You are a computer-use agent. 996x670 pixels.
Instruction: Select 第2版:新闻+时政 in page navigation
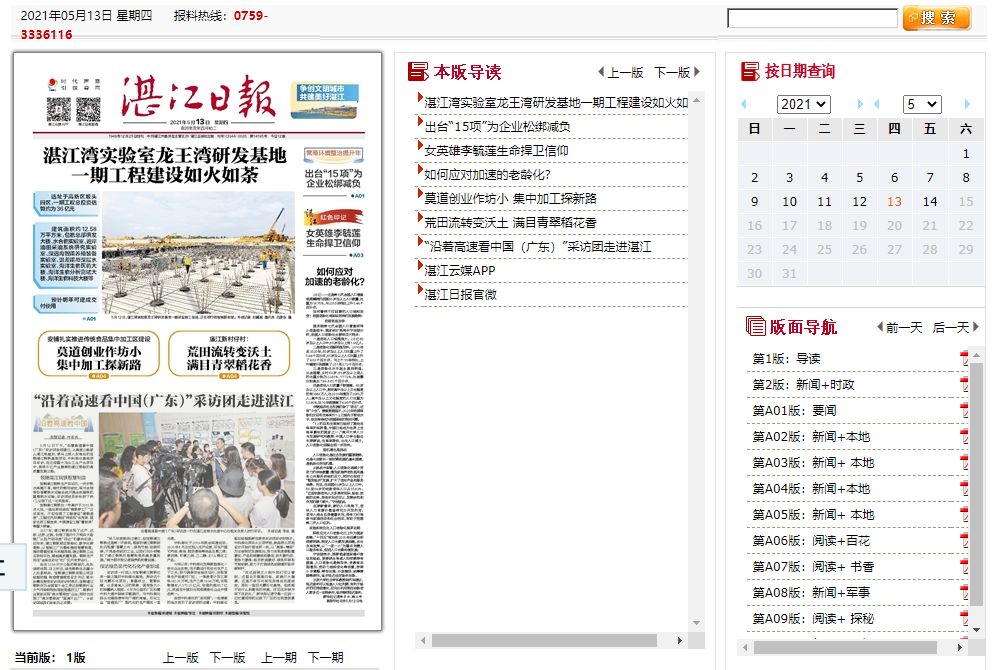pyautogui.click(x=804, y=385)
